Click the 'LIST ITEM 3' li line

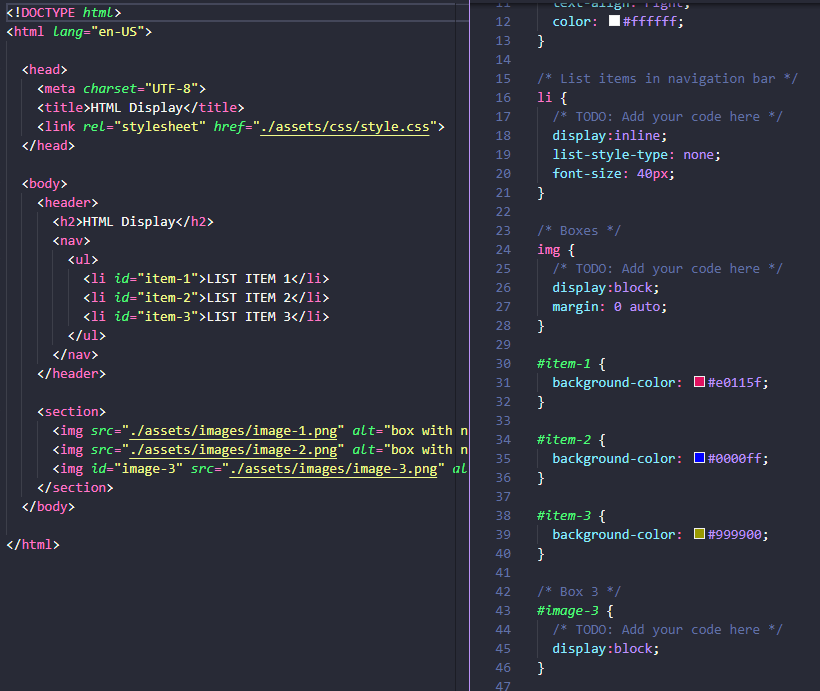click(206, 316)
